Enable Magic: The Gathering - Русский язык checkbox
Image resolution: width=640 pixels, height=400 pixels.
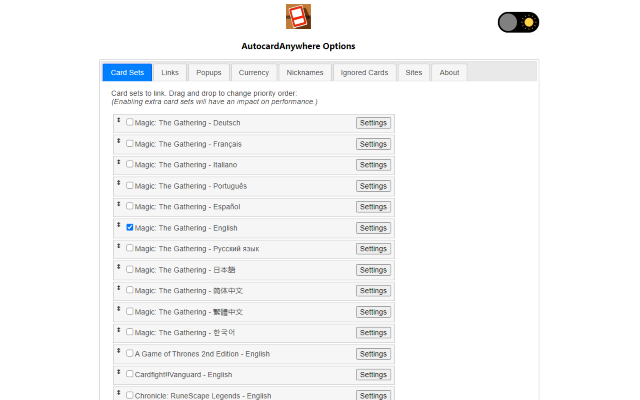click(130, 248)
